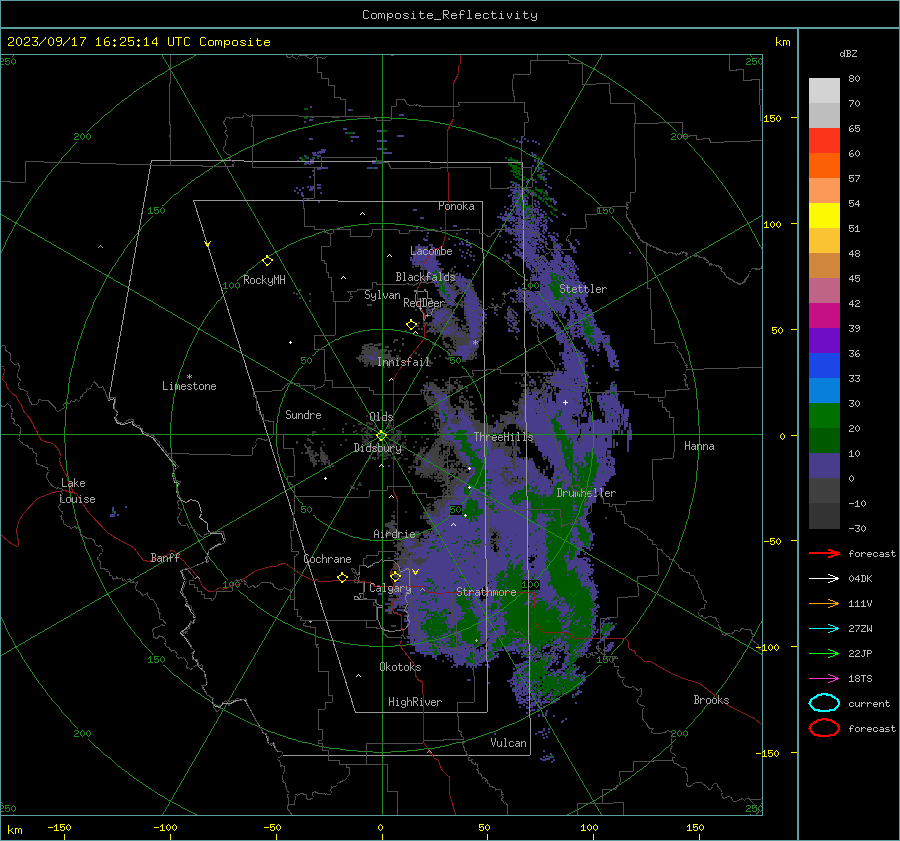This screenshot has width=900, height=841.
Task: Click the Brooks map label
Action: [711, 700]
